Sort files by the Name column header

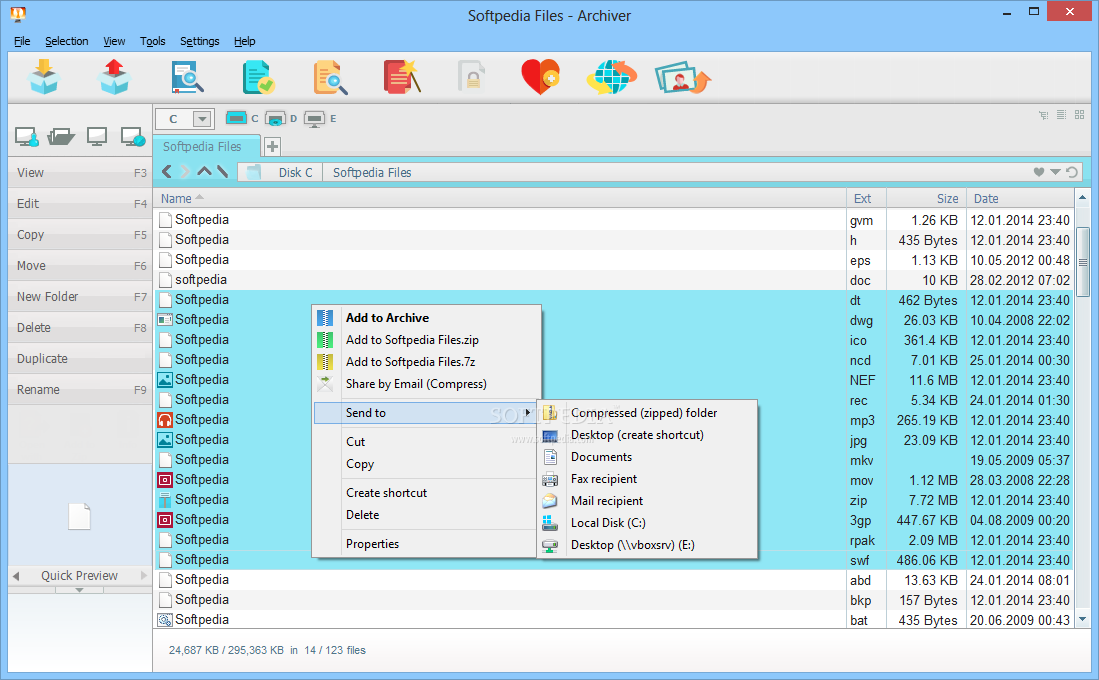pyautogui.click(x=500, y=198)
